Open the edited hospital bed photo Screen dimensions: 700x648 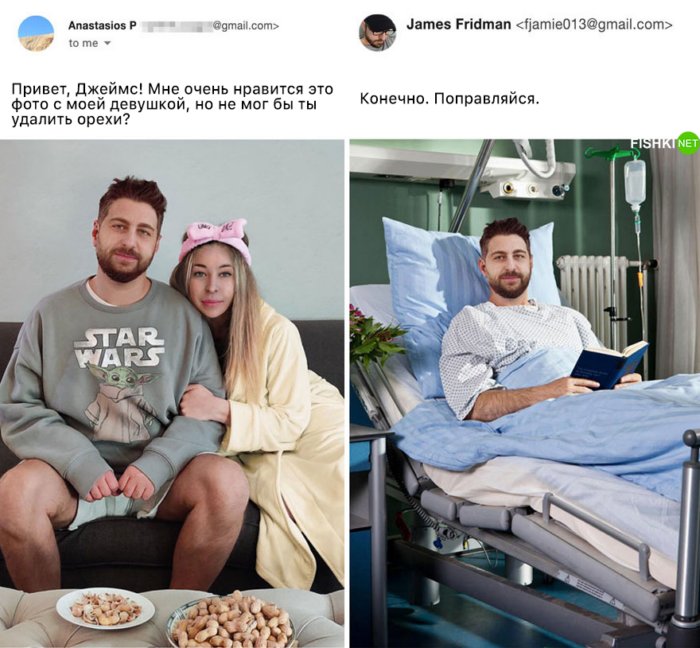[x=525, y=394]
